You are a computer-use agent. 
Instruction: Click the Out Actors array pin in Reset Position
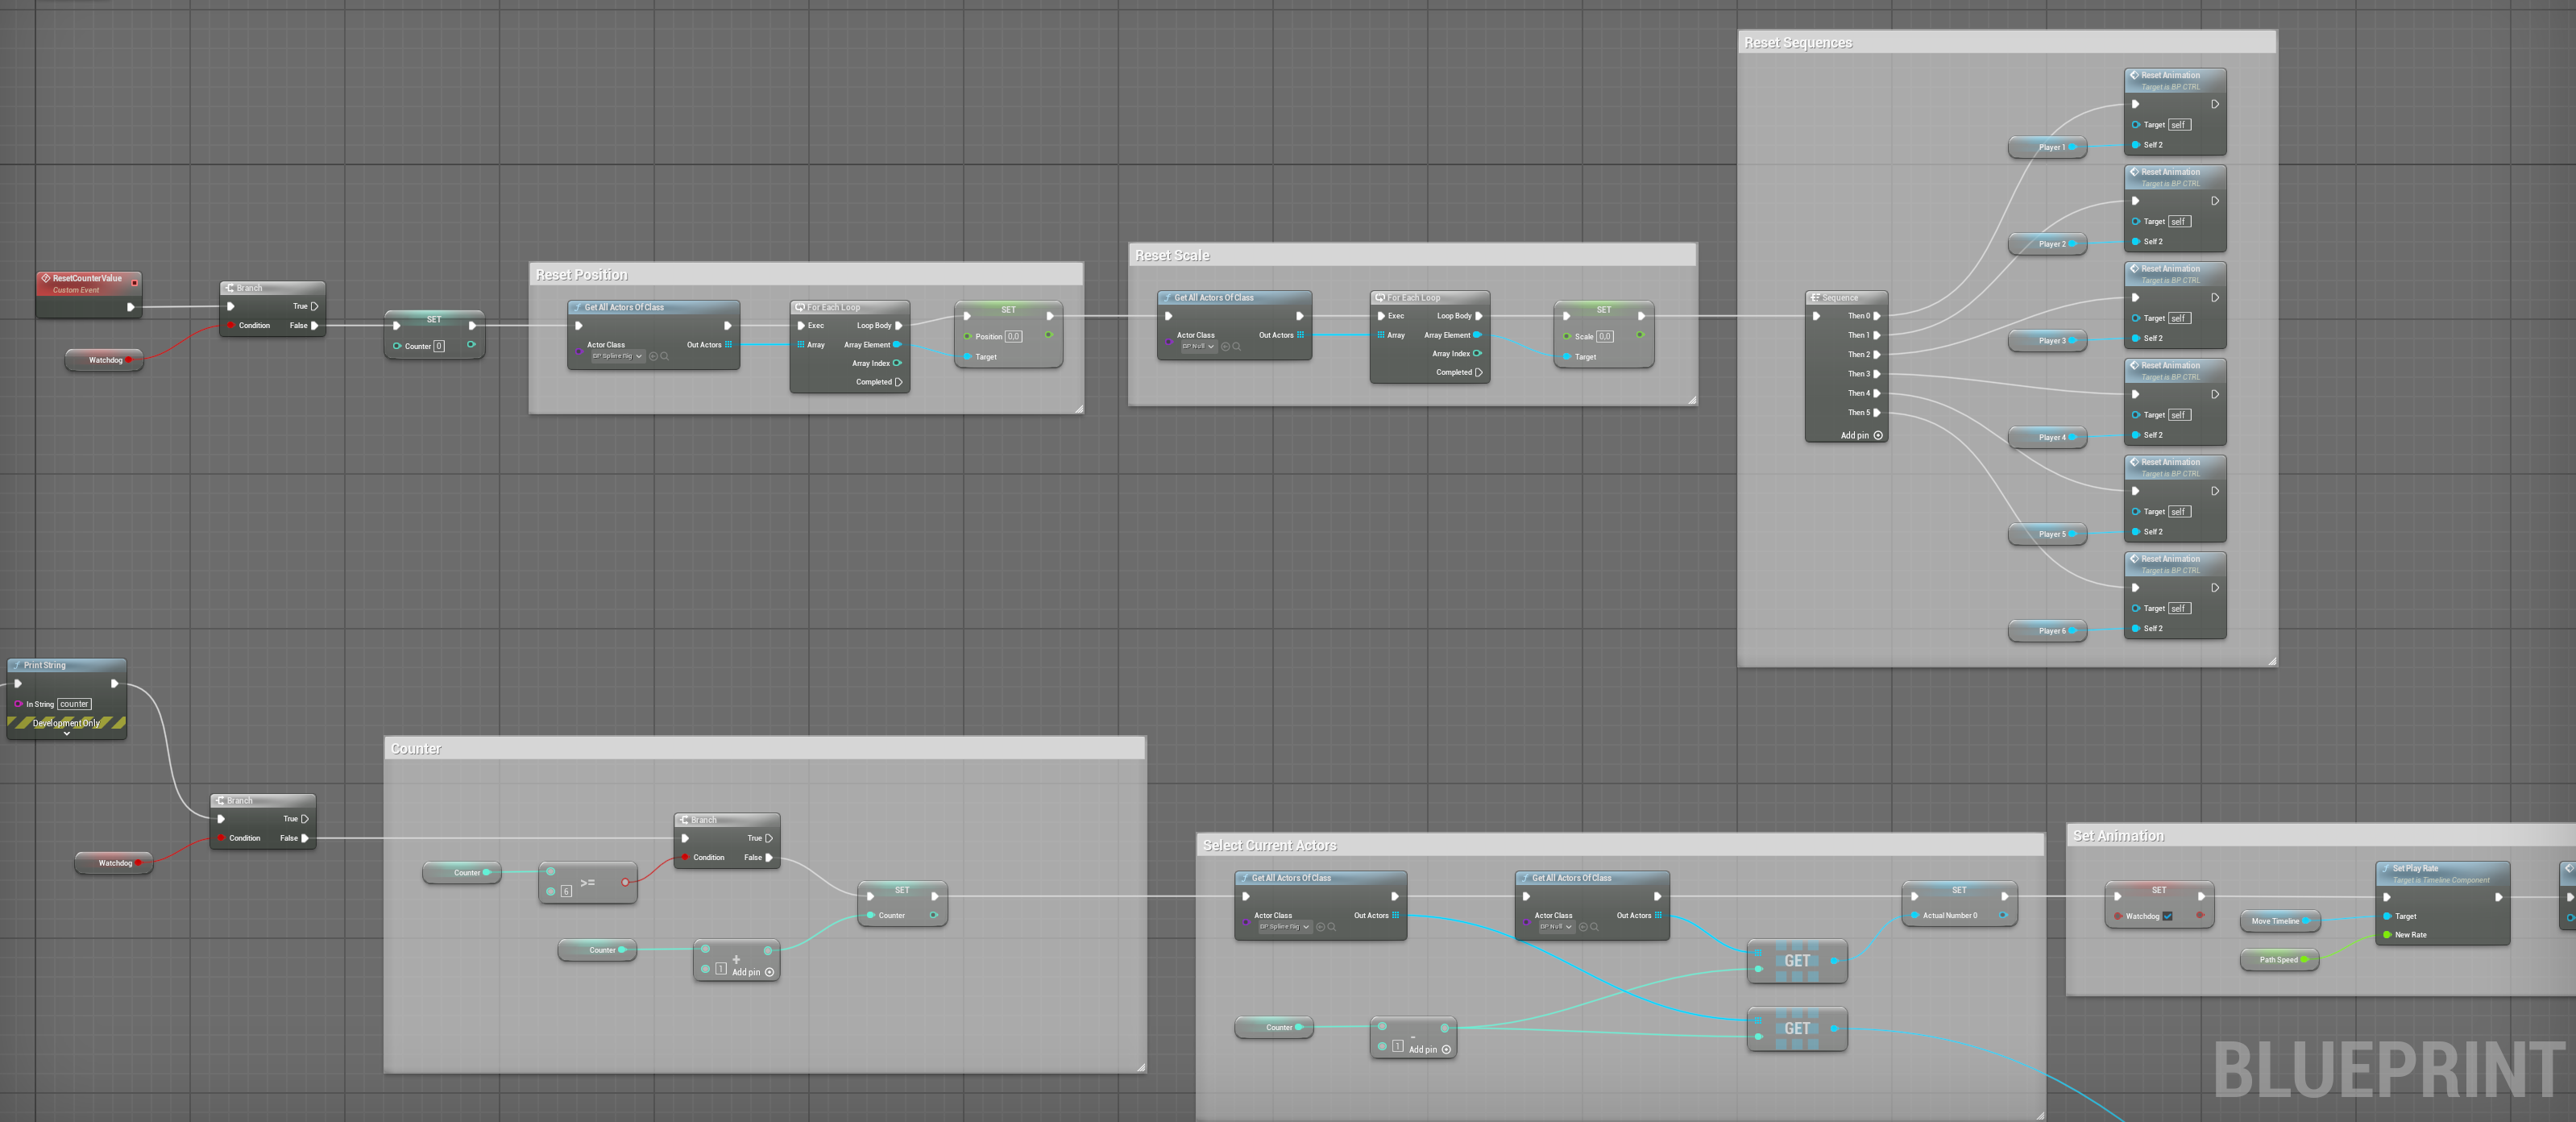[x=728, y=345]
